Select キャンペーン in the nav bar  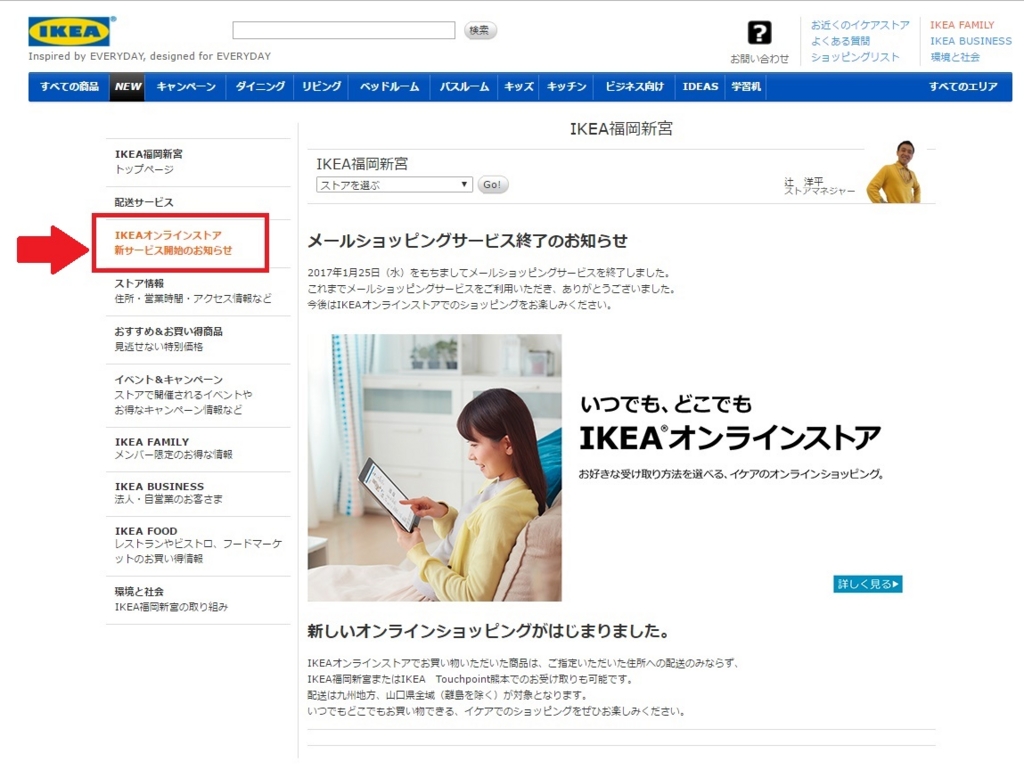(x=185, y=86)
